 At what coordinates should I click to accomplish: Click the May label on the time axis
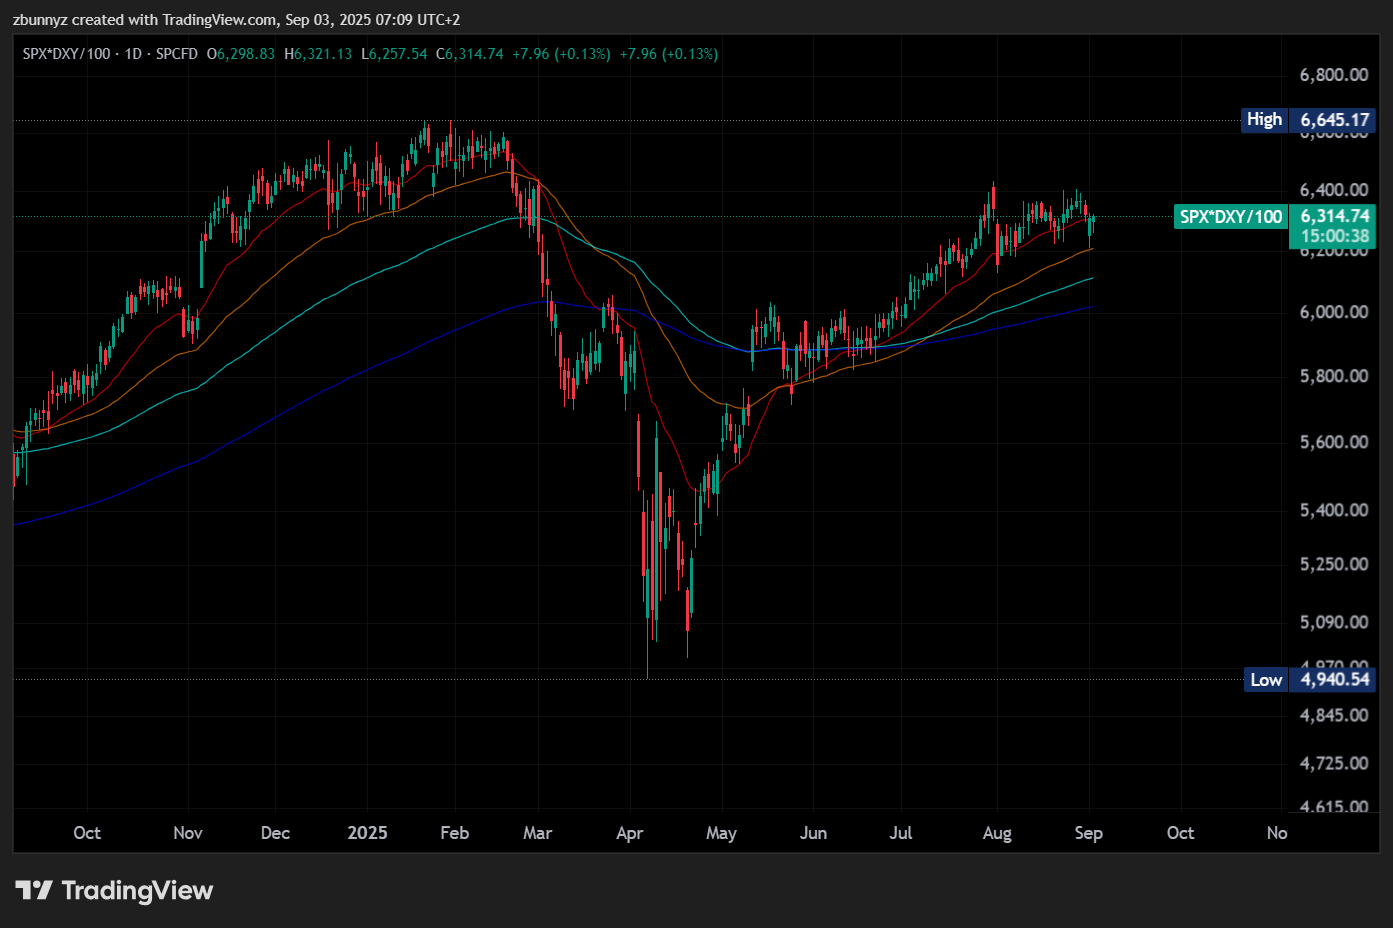721,833
